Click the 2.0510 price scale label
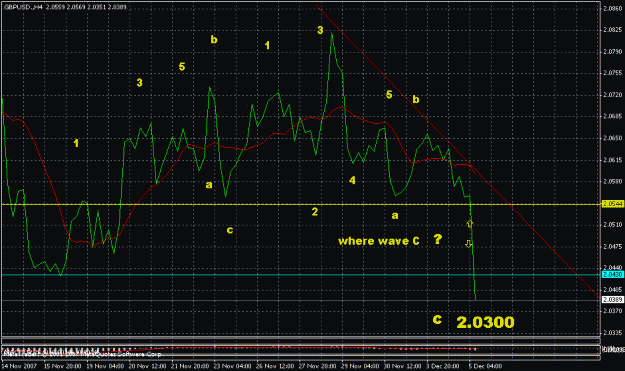The image size is (625, 371). point(613,225)
